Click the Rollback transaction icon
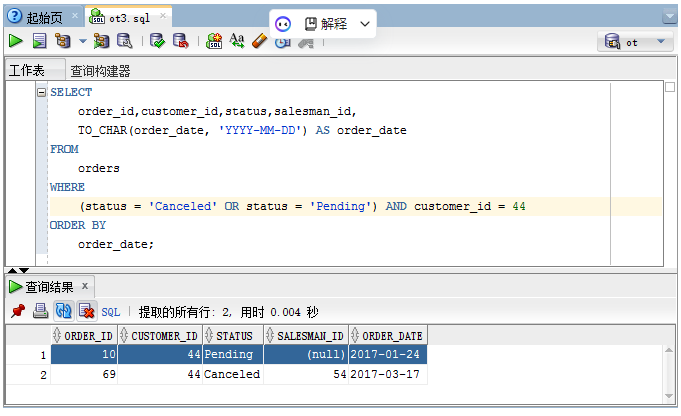 click(180, 41)
